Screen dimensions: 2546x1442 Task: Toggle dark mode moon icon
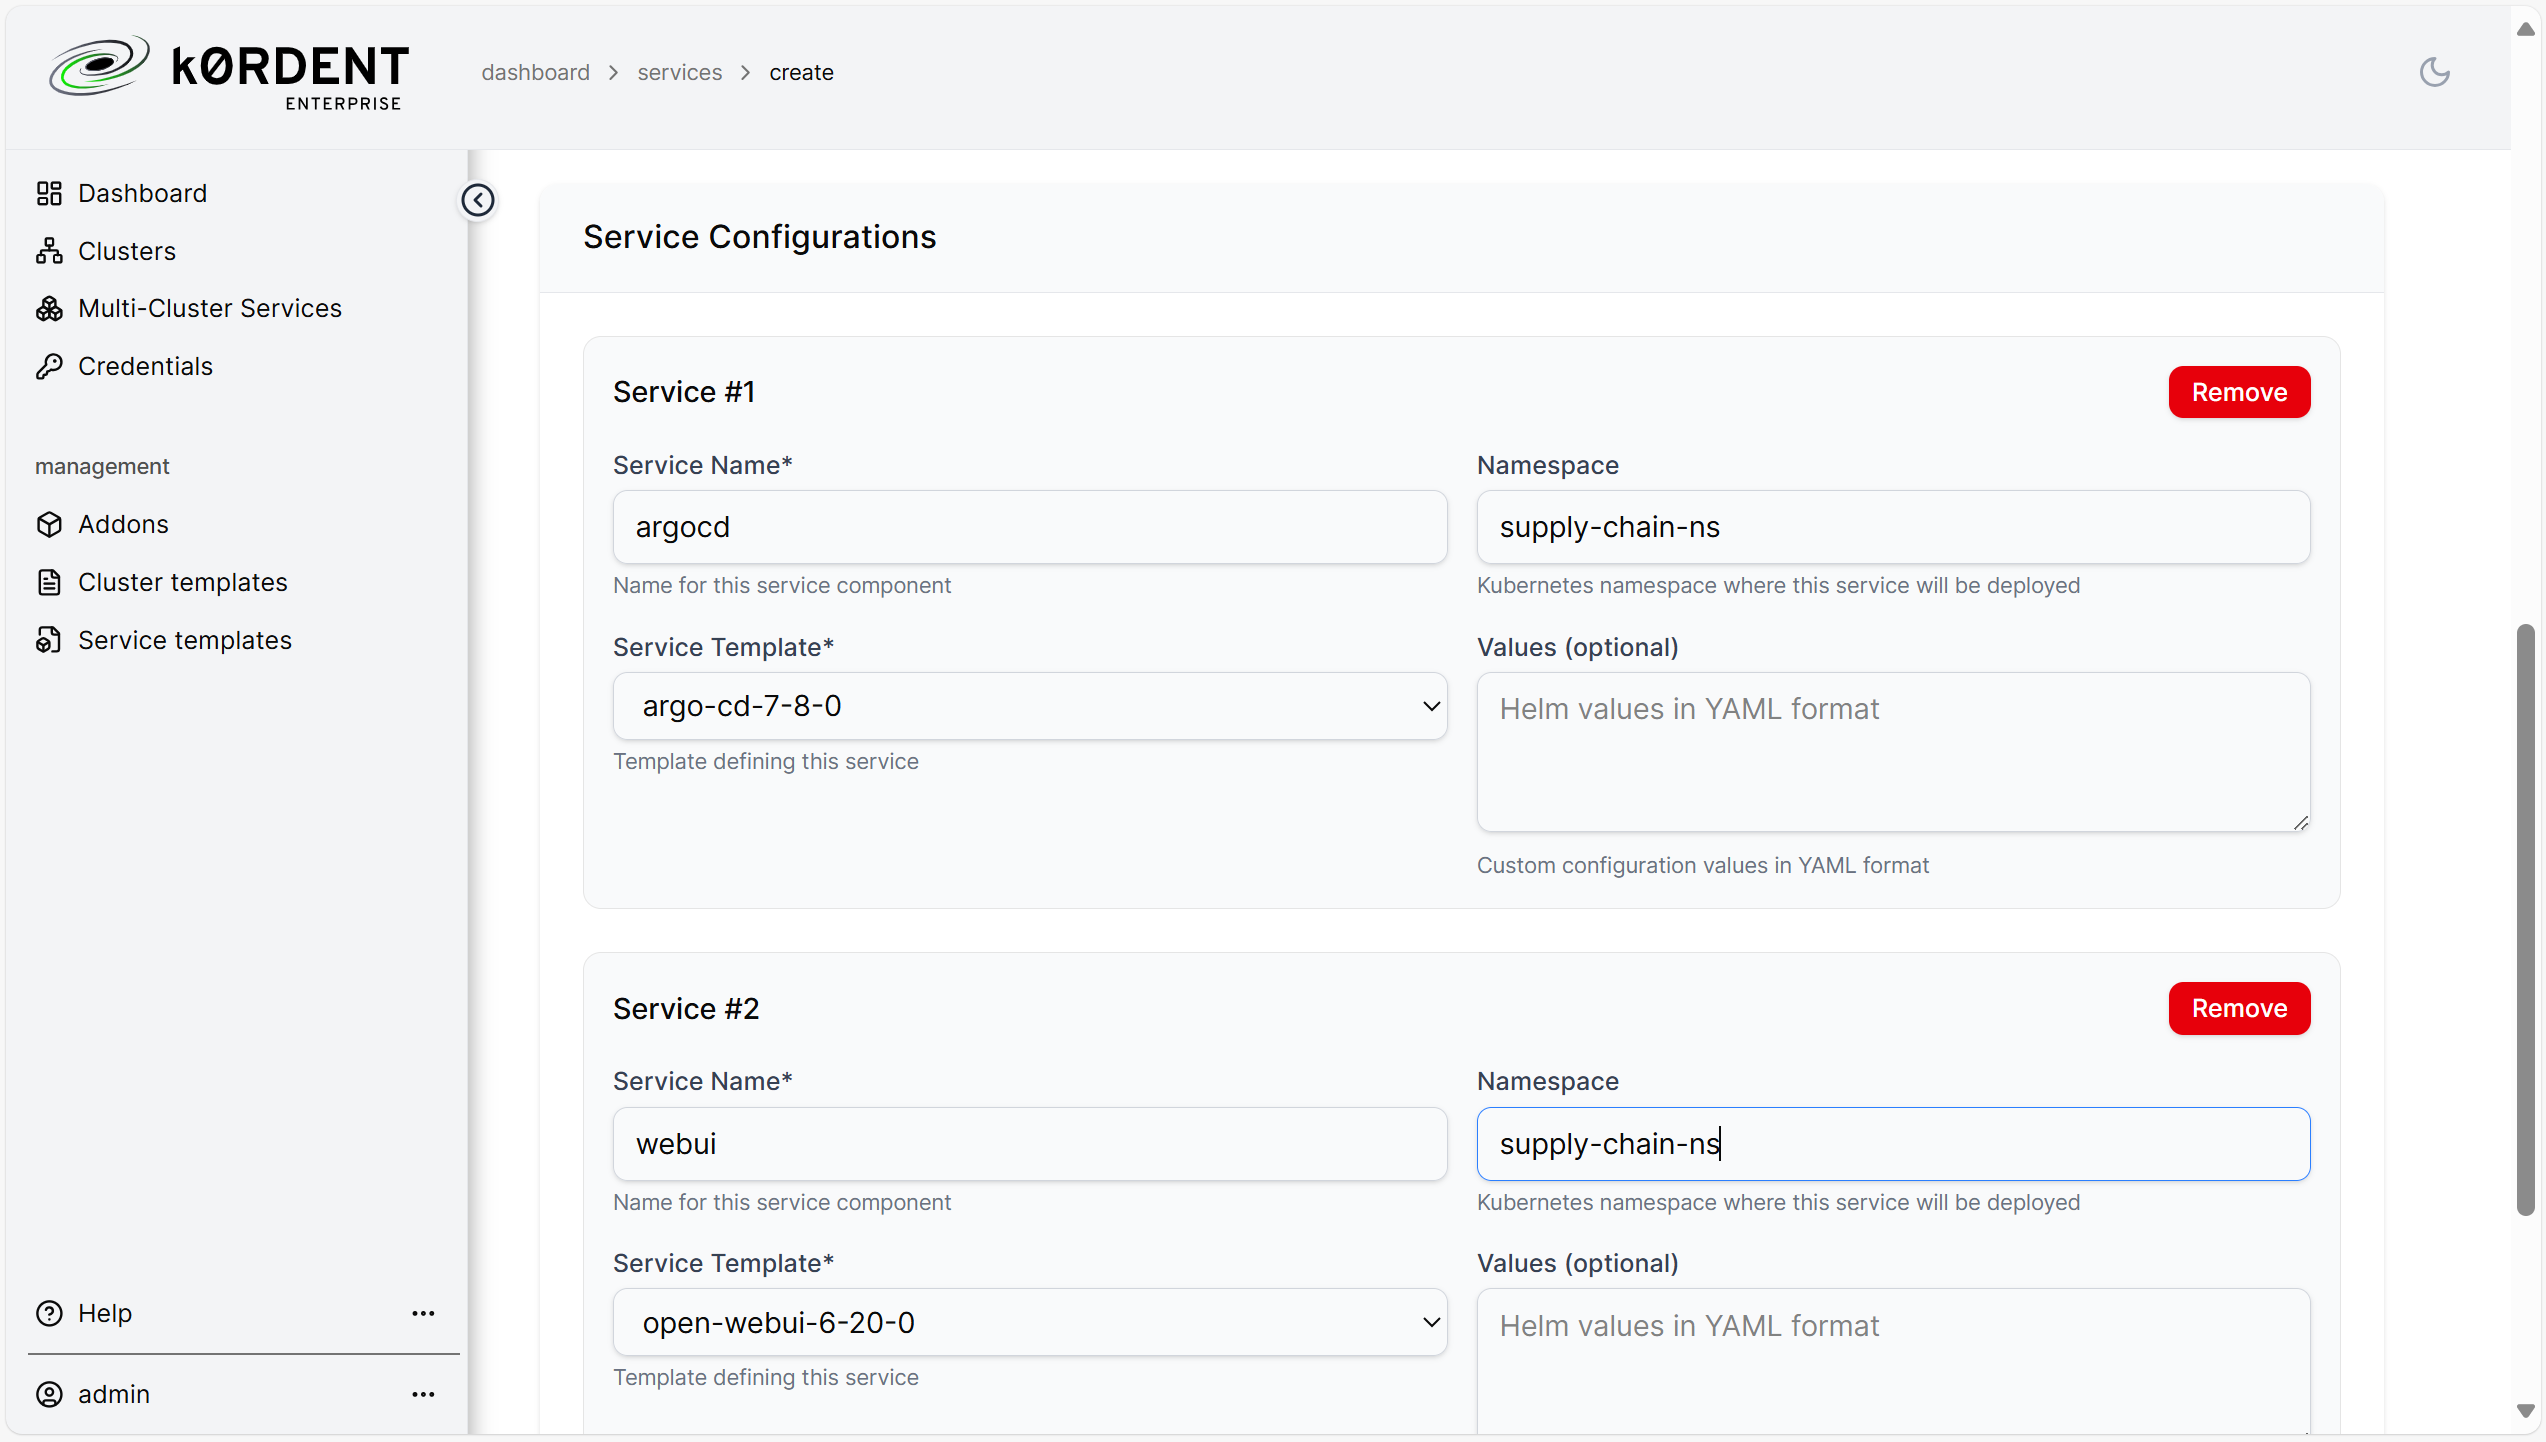click(x=2434, y=72)
